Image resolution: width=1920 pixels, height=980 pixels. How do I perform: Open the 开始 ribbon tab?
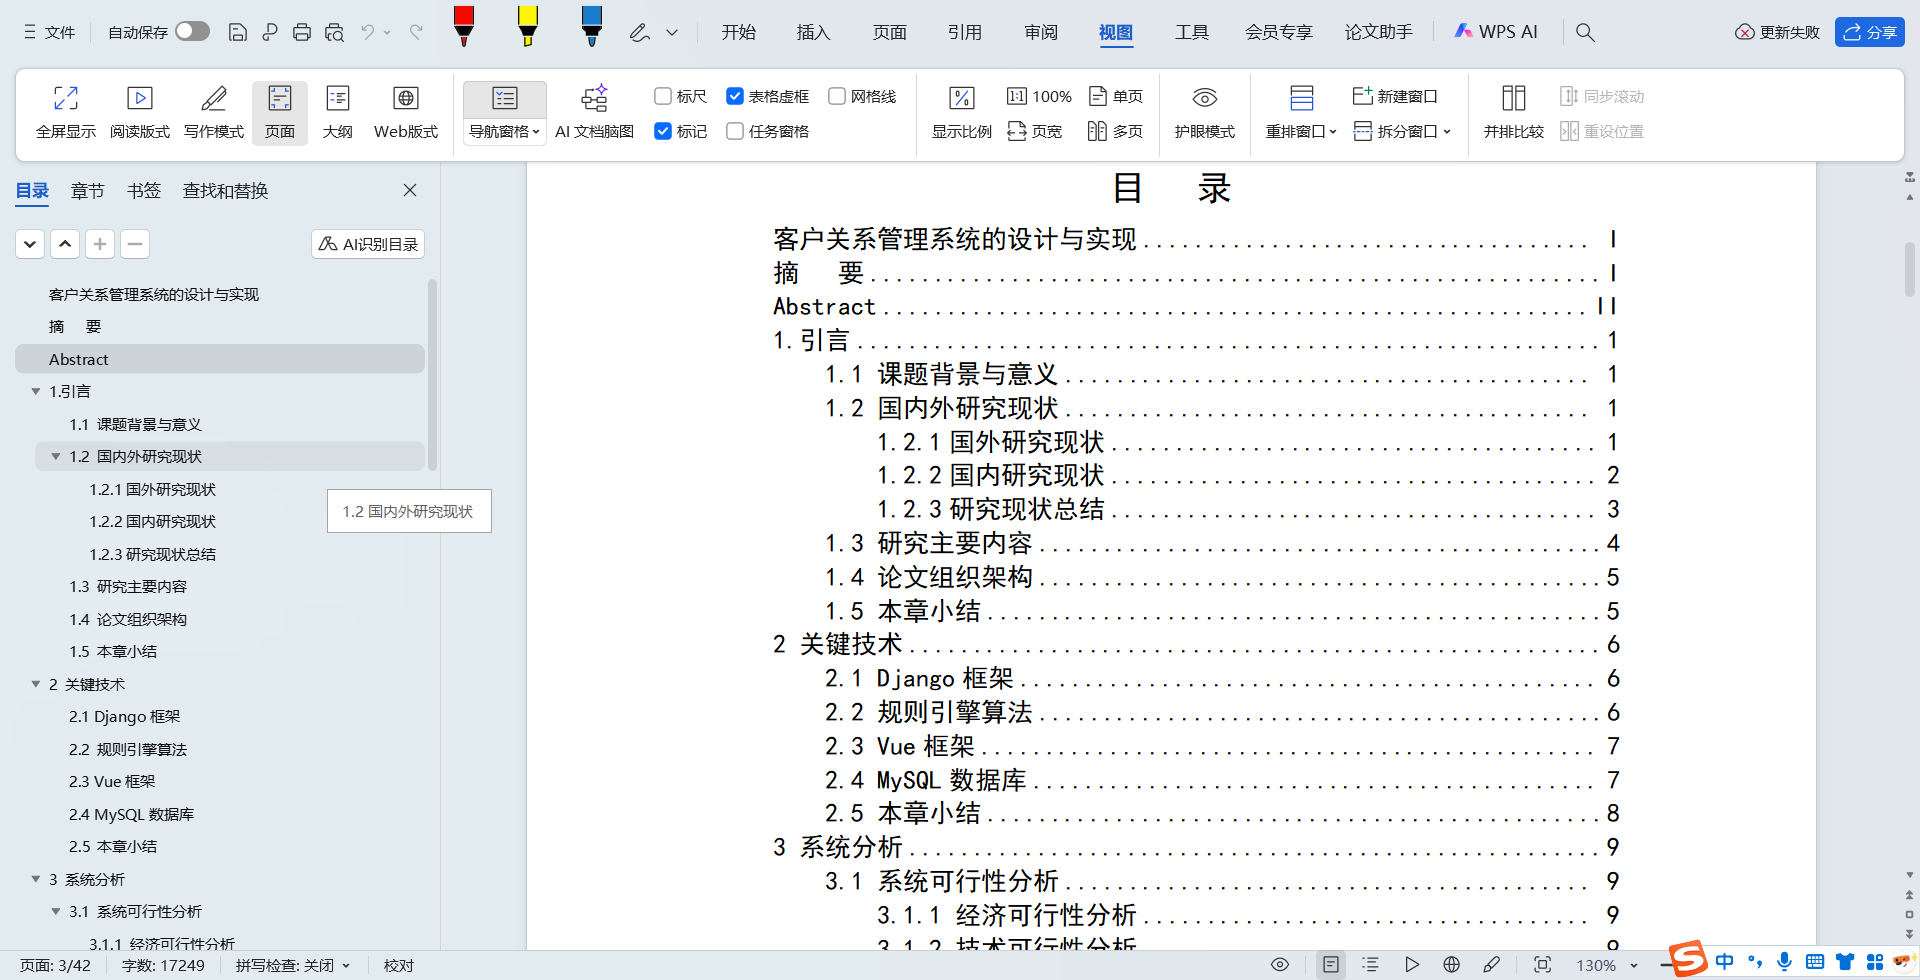[739, 32]
